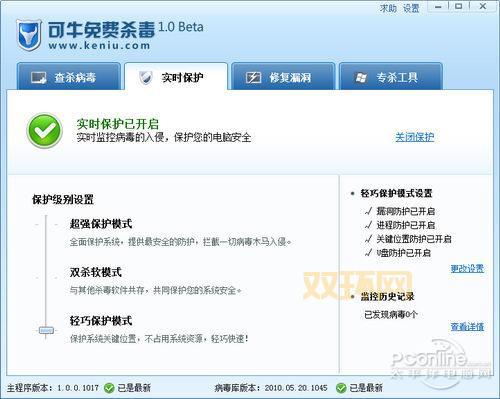
Task: Click the 病毒库版本: 2010.05.20.1045 text
Action: [271, 388]
